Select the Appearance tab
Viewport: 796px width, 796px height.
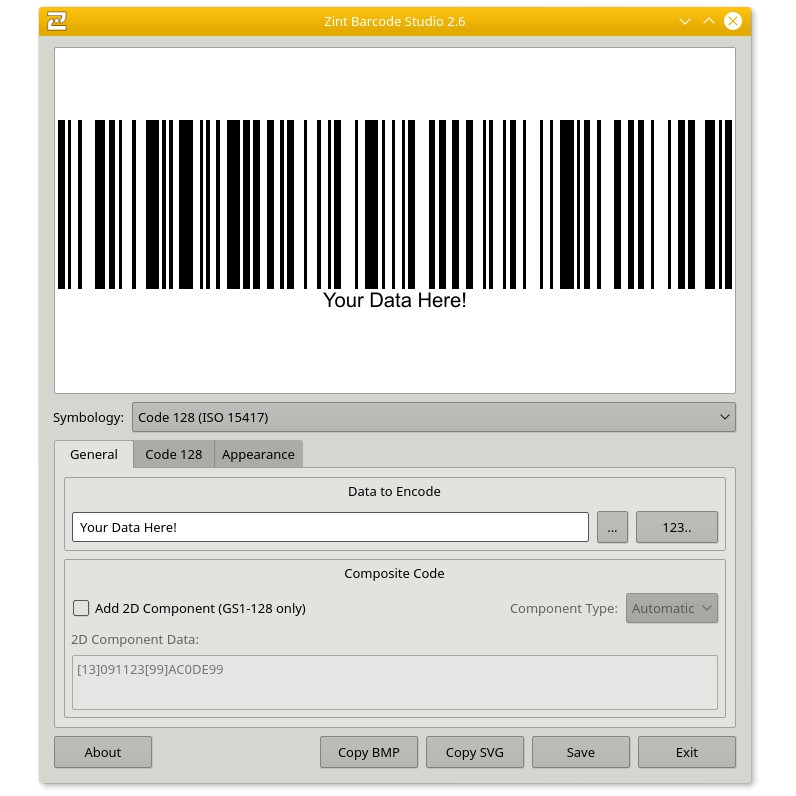click(258, 454)
